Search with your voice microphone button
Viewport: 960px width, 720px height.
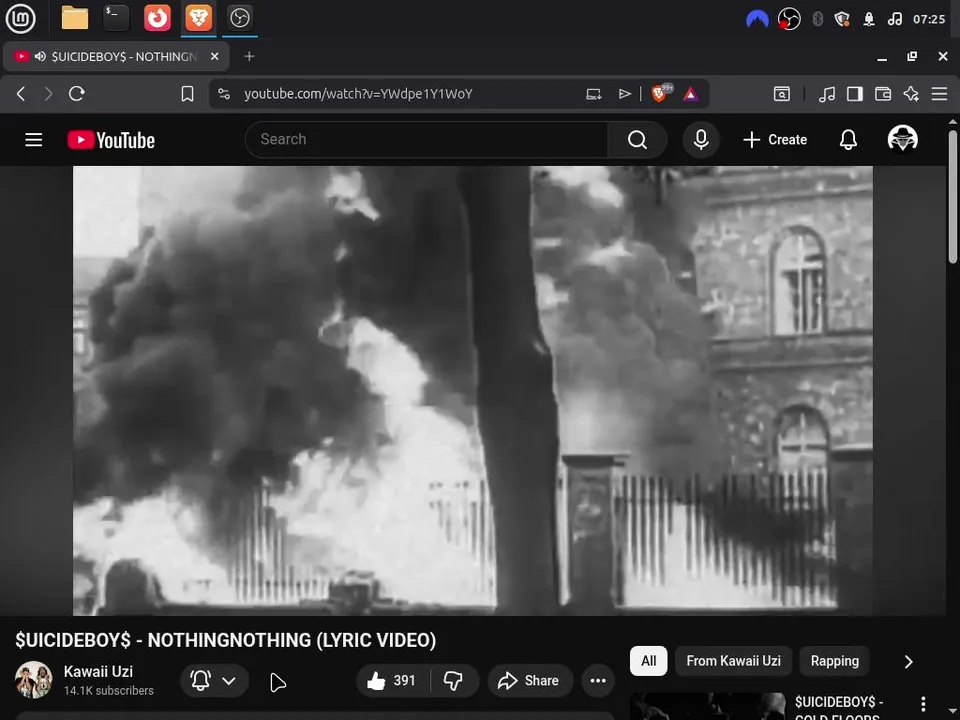tap(701, 140)
